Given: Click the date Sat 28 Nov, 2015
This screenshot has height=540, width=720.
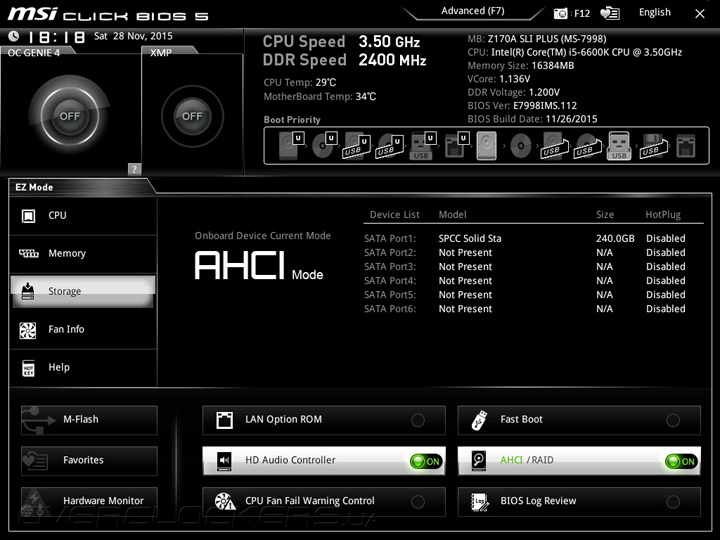Looking at the screenshot, I should coord(133,36).
